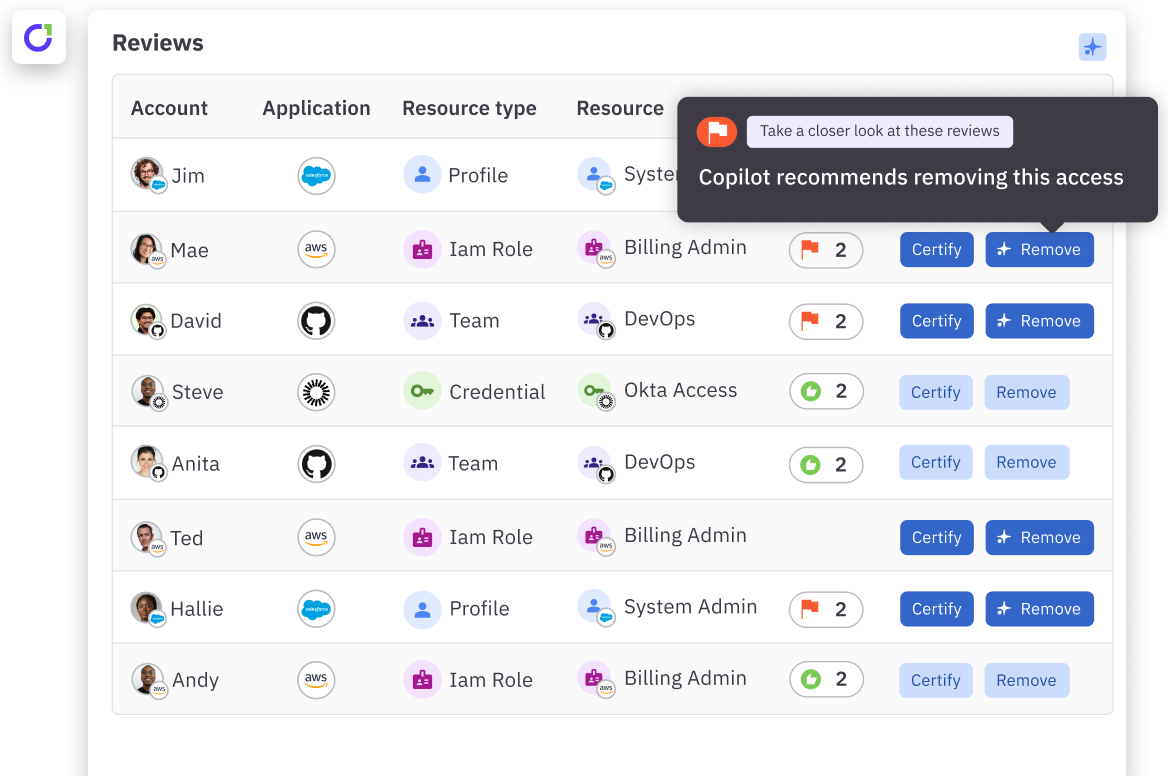Viewport: 1168px width, 776px height.
Task: Click the Account column header
Action: (169, 108)
